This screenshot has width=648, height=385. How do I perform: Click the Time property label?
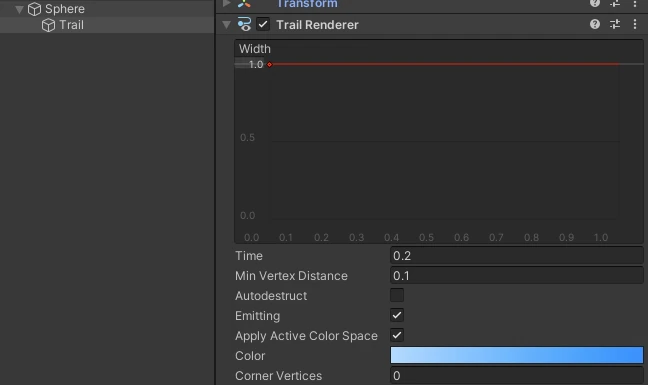(248, 256)
